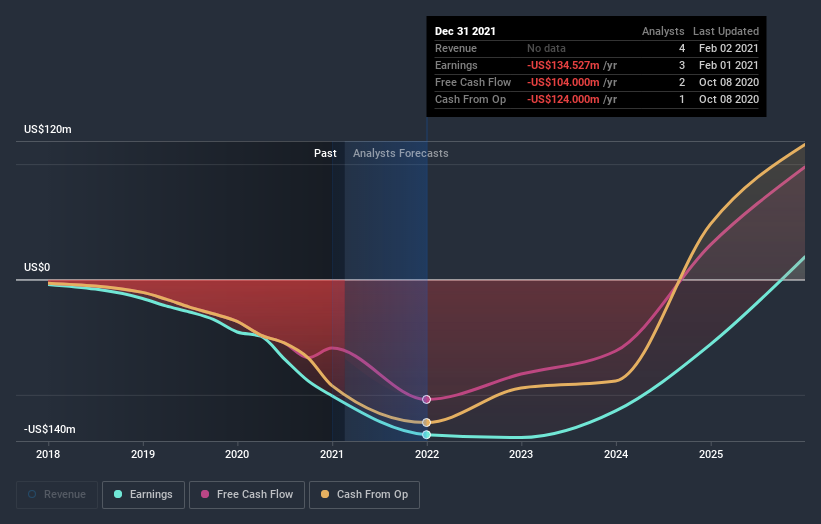
Task: Select the 2021 x-axis label
Action: tap(332, 454)
